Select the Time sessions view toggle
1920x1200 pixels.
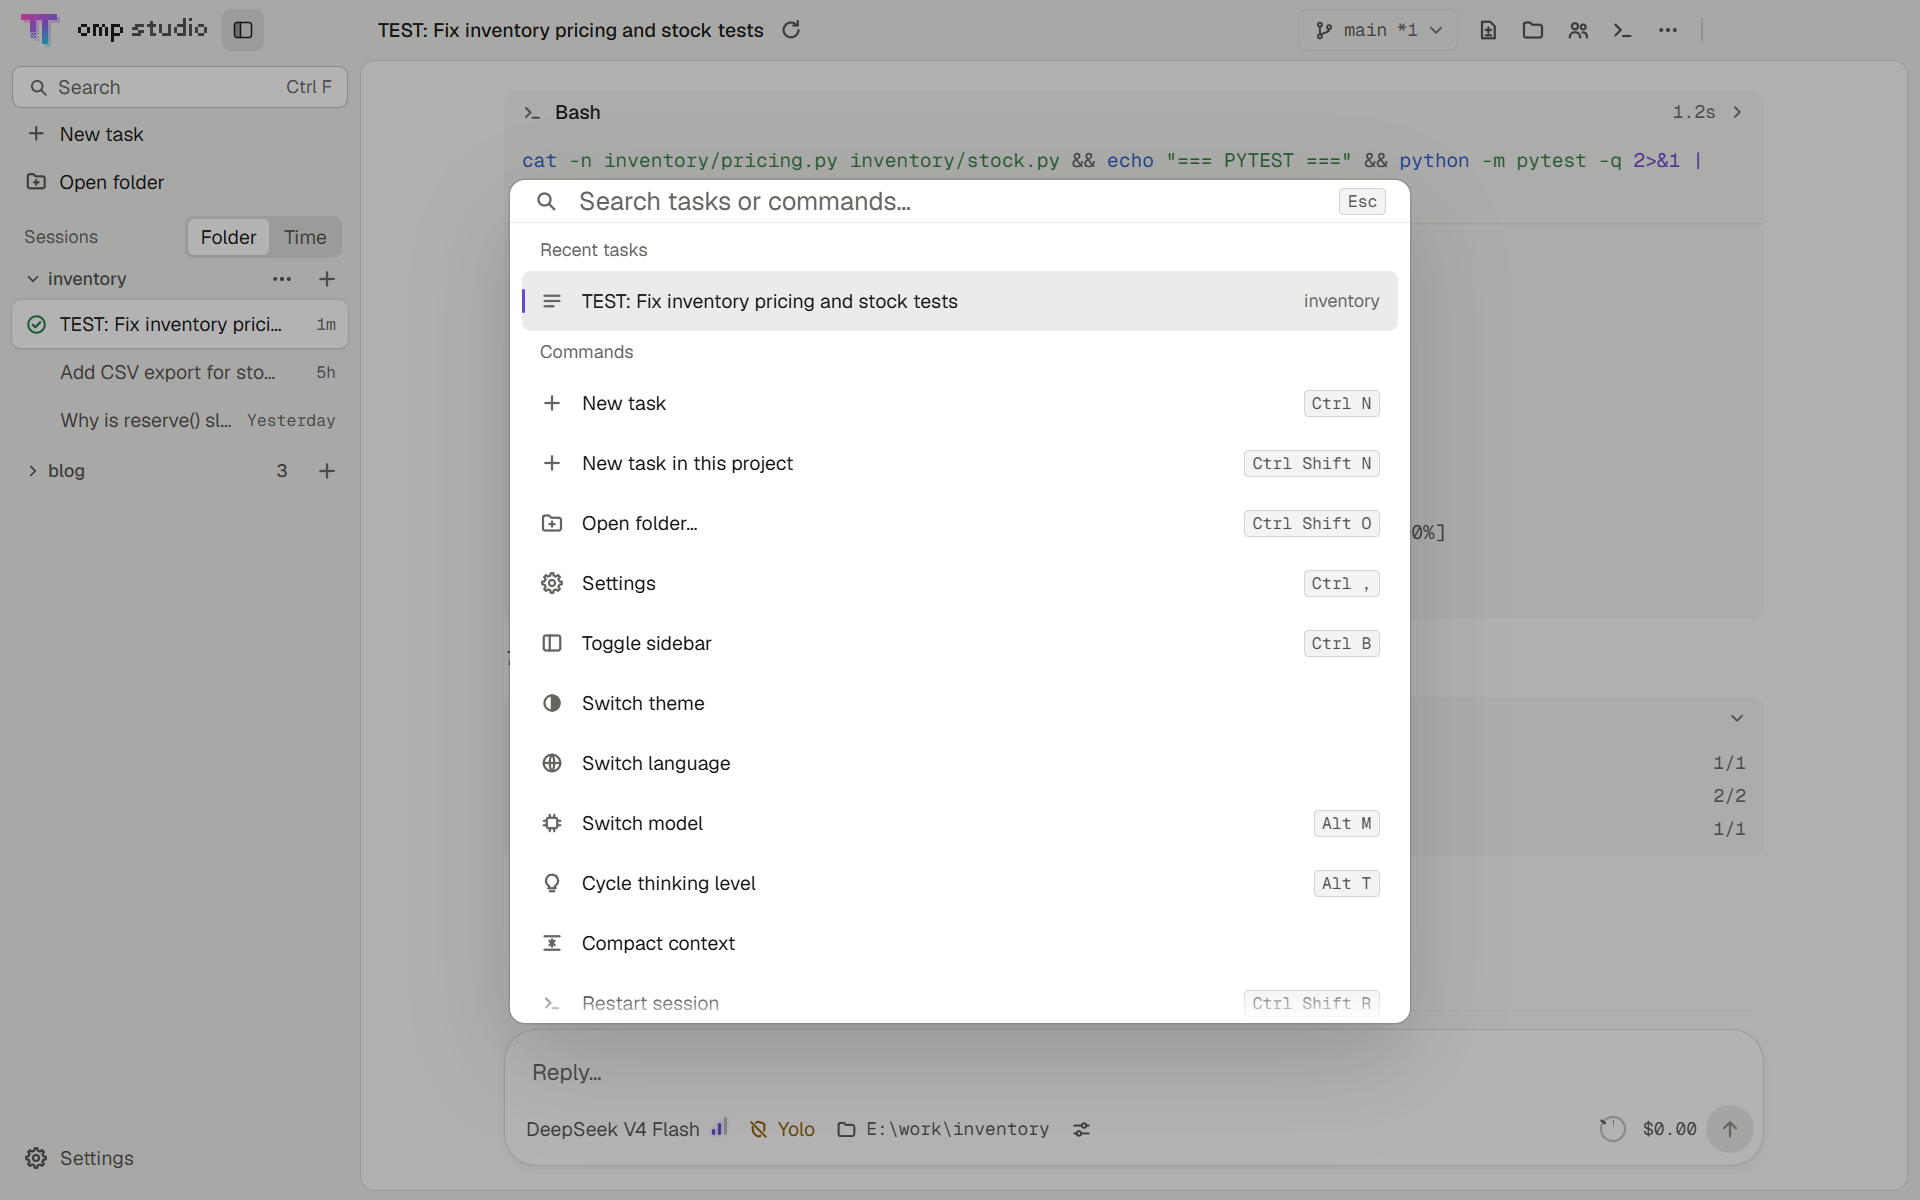(305, 237)
